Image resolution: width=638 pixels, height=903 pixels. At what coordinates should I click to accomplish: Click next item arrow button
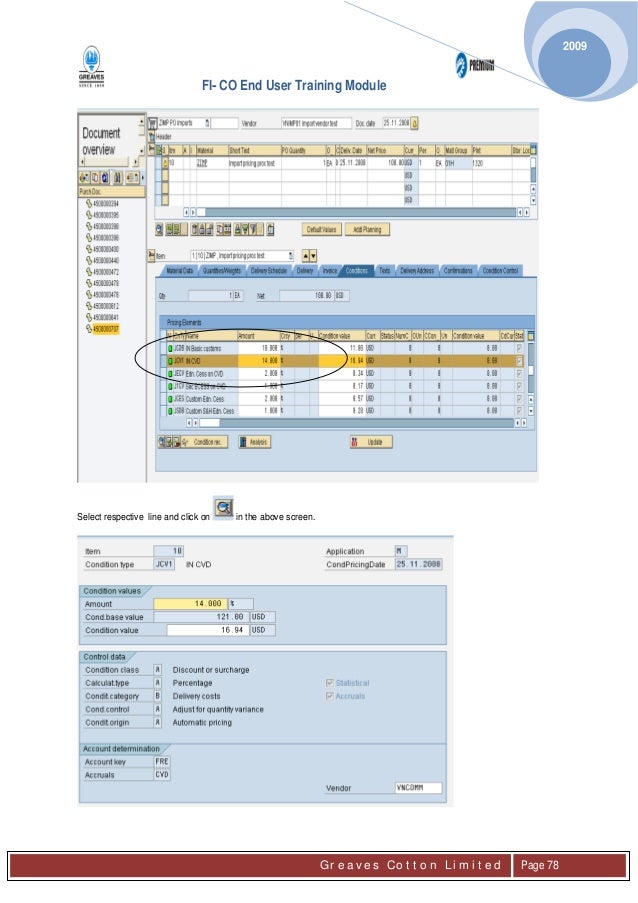[x=313, y=256]
